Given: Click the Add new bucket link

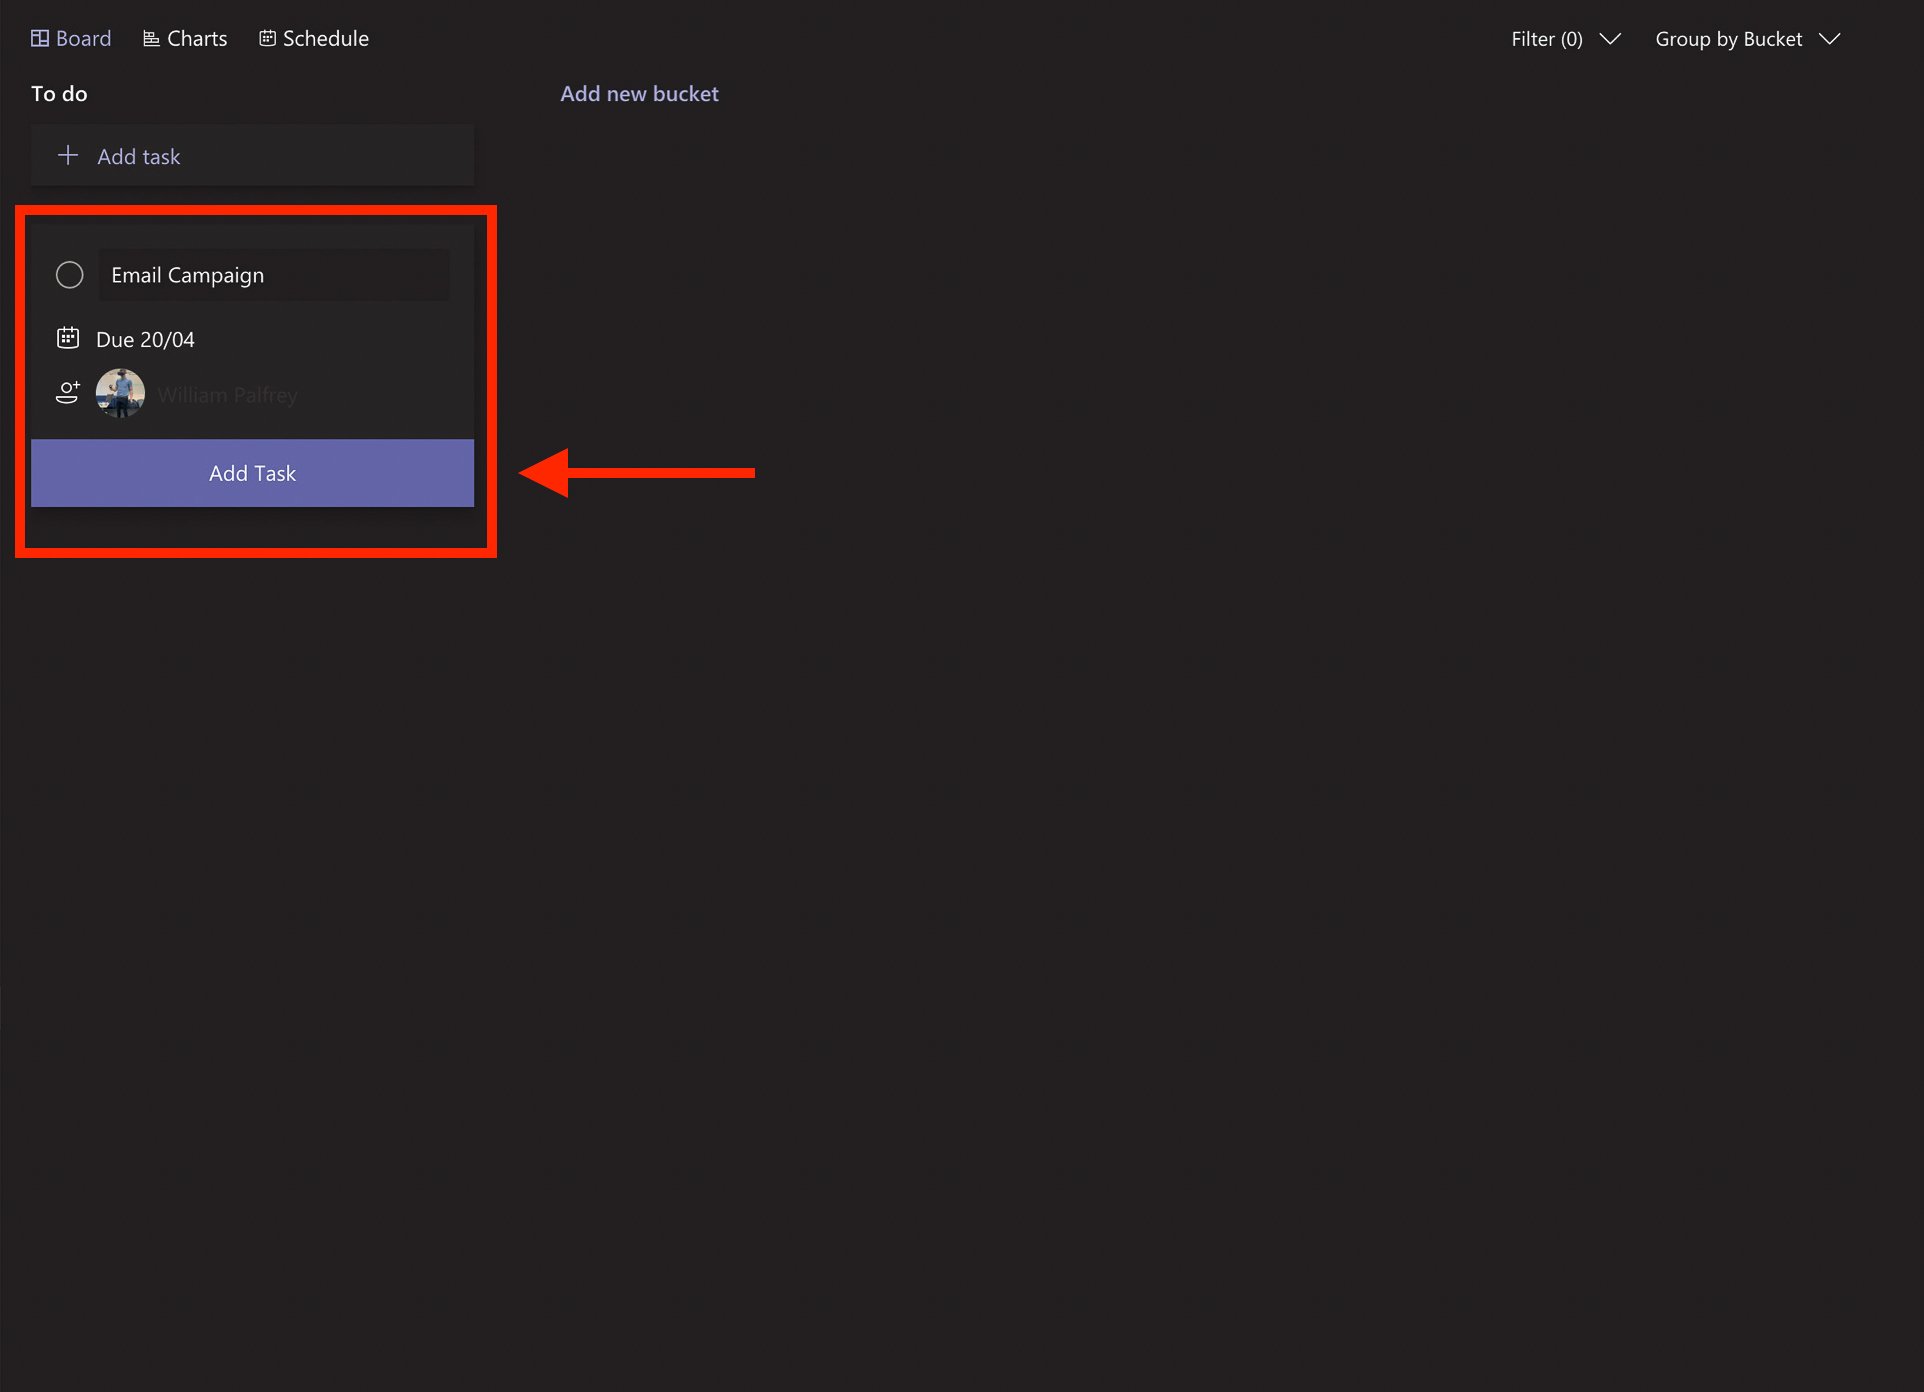Looking at the screenshot, I should point(639,93).
